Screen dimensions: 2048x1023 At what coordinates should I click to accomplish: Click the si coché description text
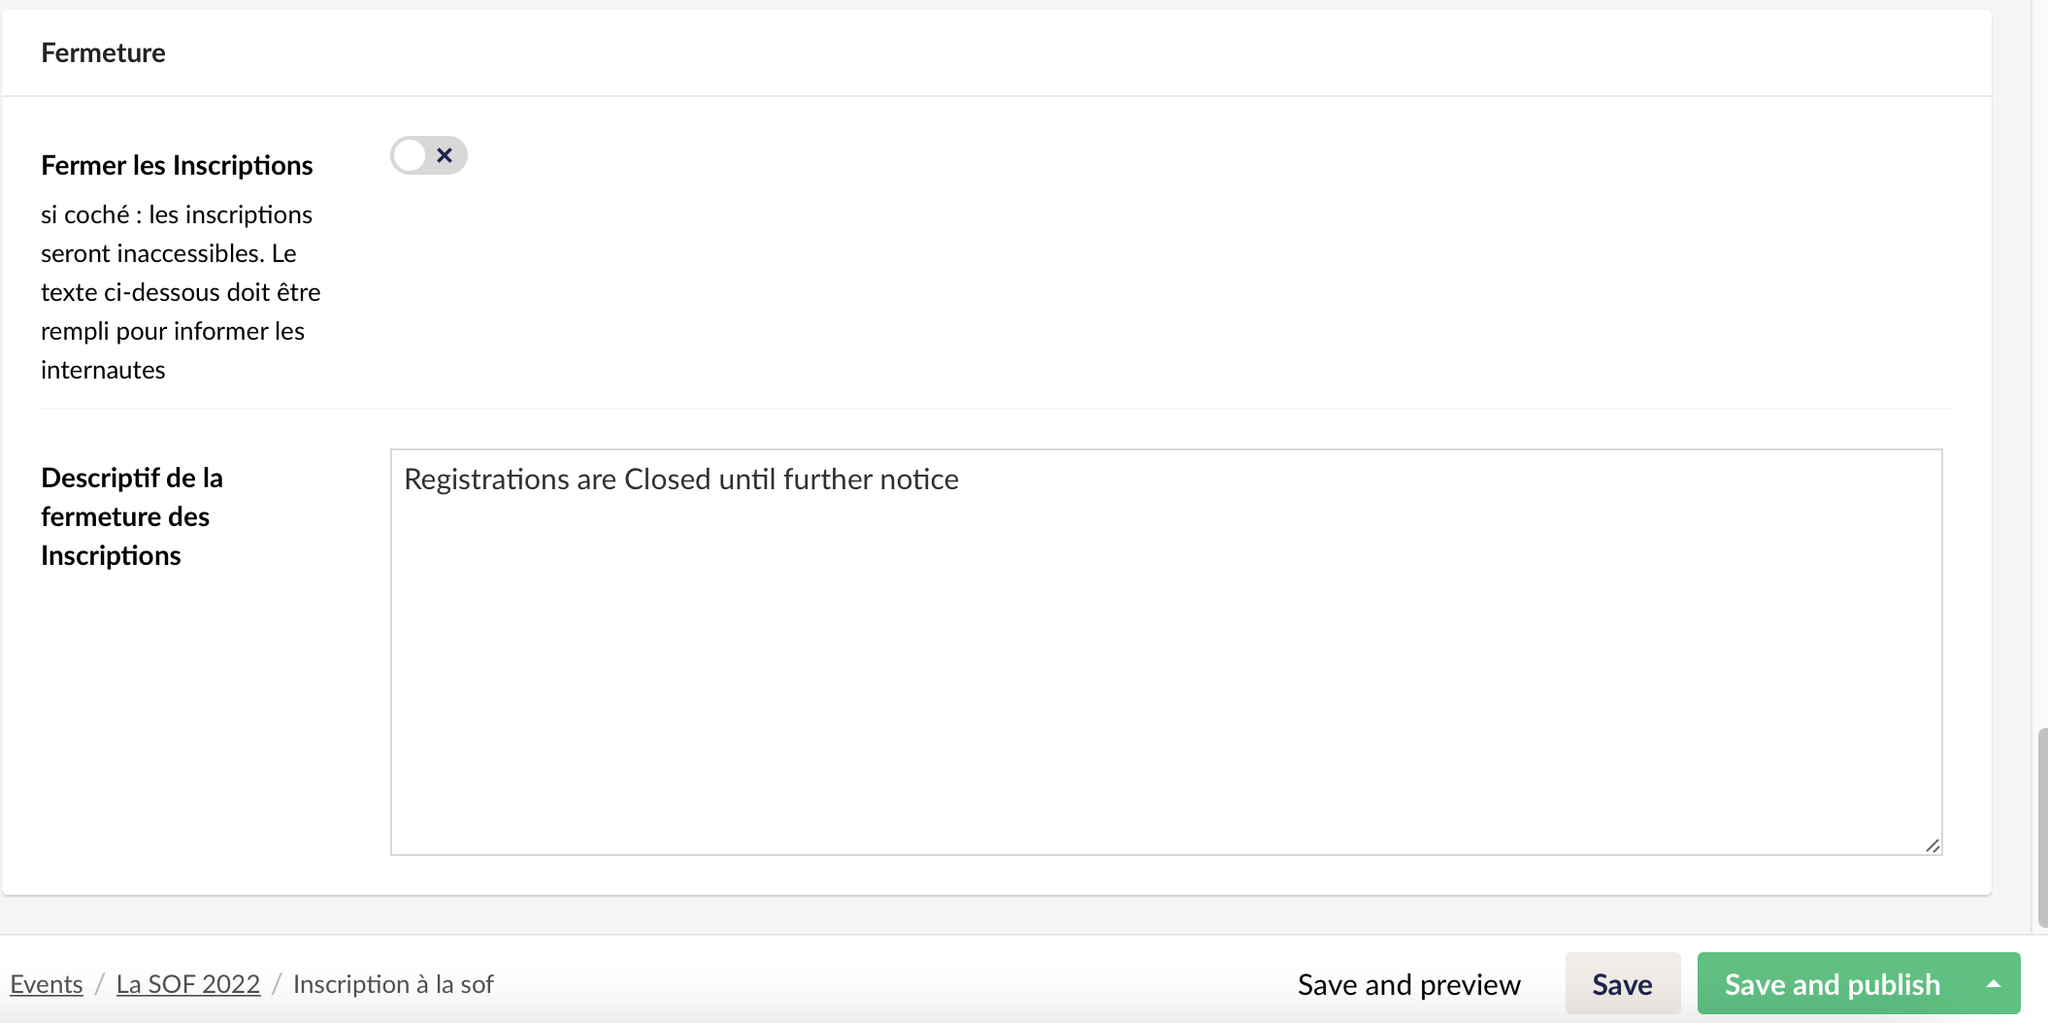tap(181, 292)
